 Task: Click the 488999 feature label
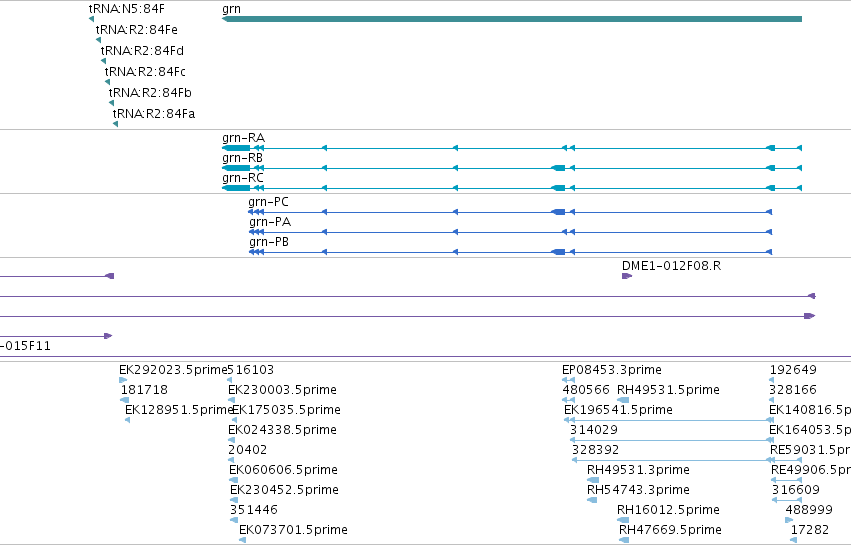[809, 510]
